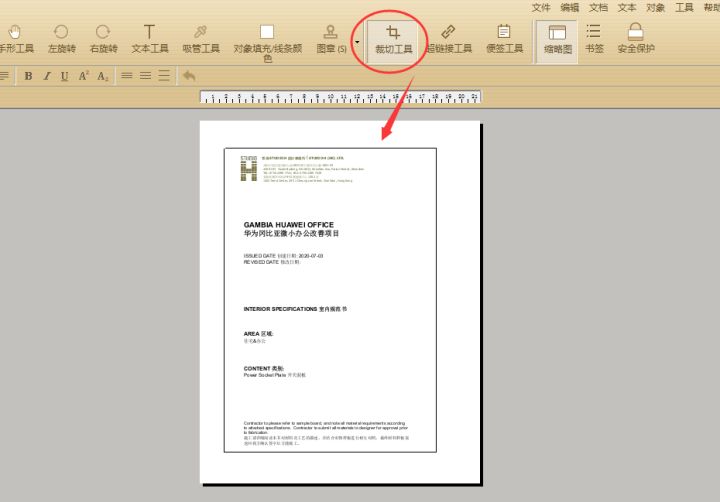Select the crop tool (裁切工具)
Viewport: 720px width, 502px height.
click(x=393, y=40)
